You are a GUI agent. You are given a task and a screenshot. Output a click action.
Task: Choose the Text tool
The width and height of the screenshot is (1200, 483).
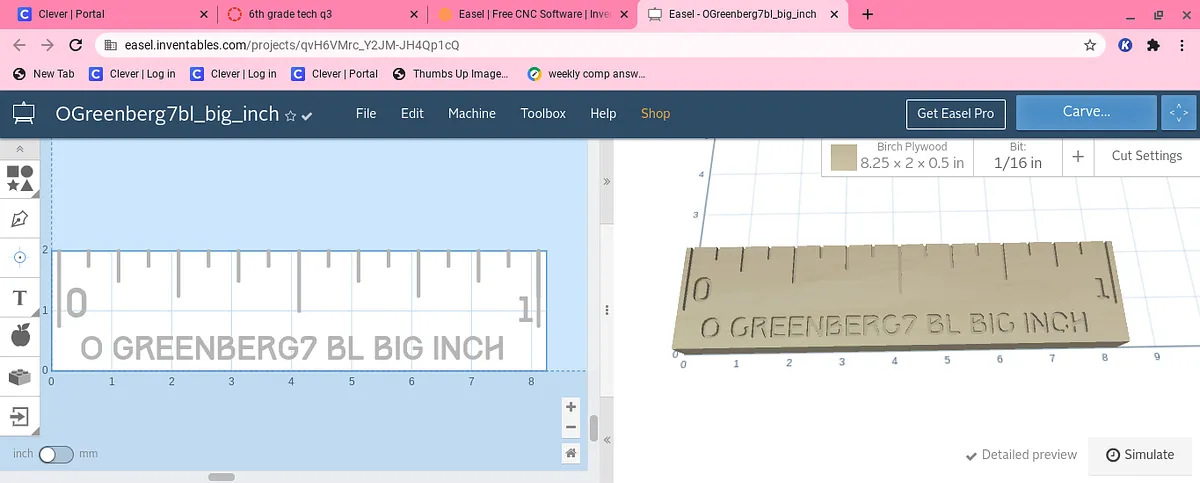20,298
